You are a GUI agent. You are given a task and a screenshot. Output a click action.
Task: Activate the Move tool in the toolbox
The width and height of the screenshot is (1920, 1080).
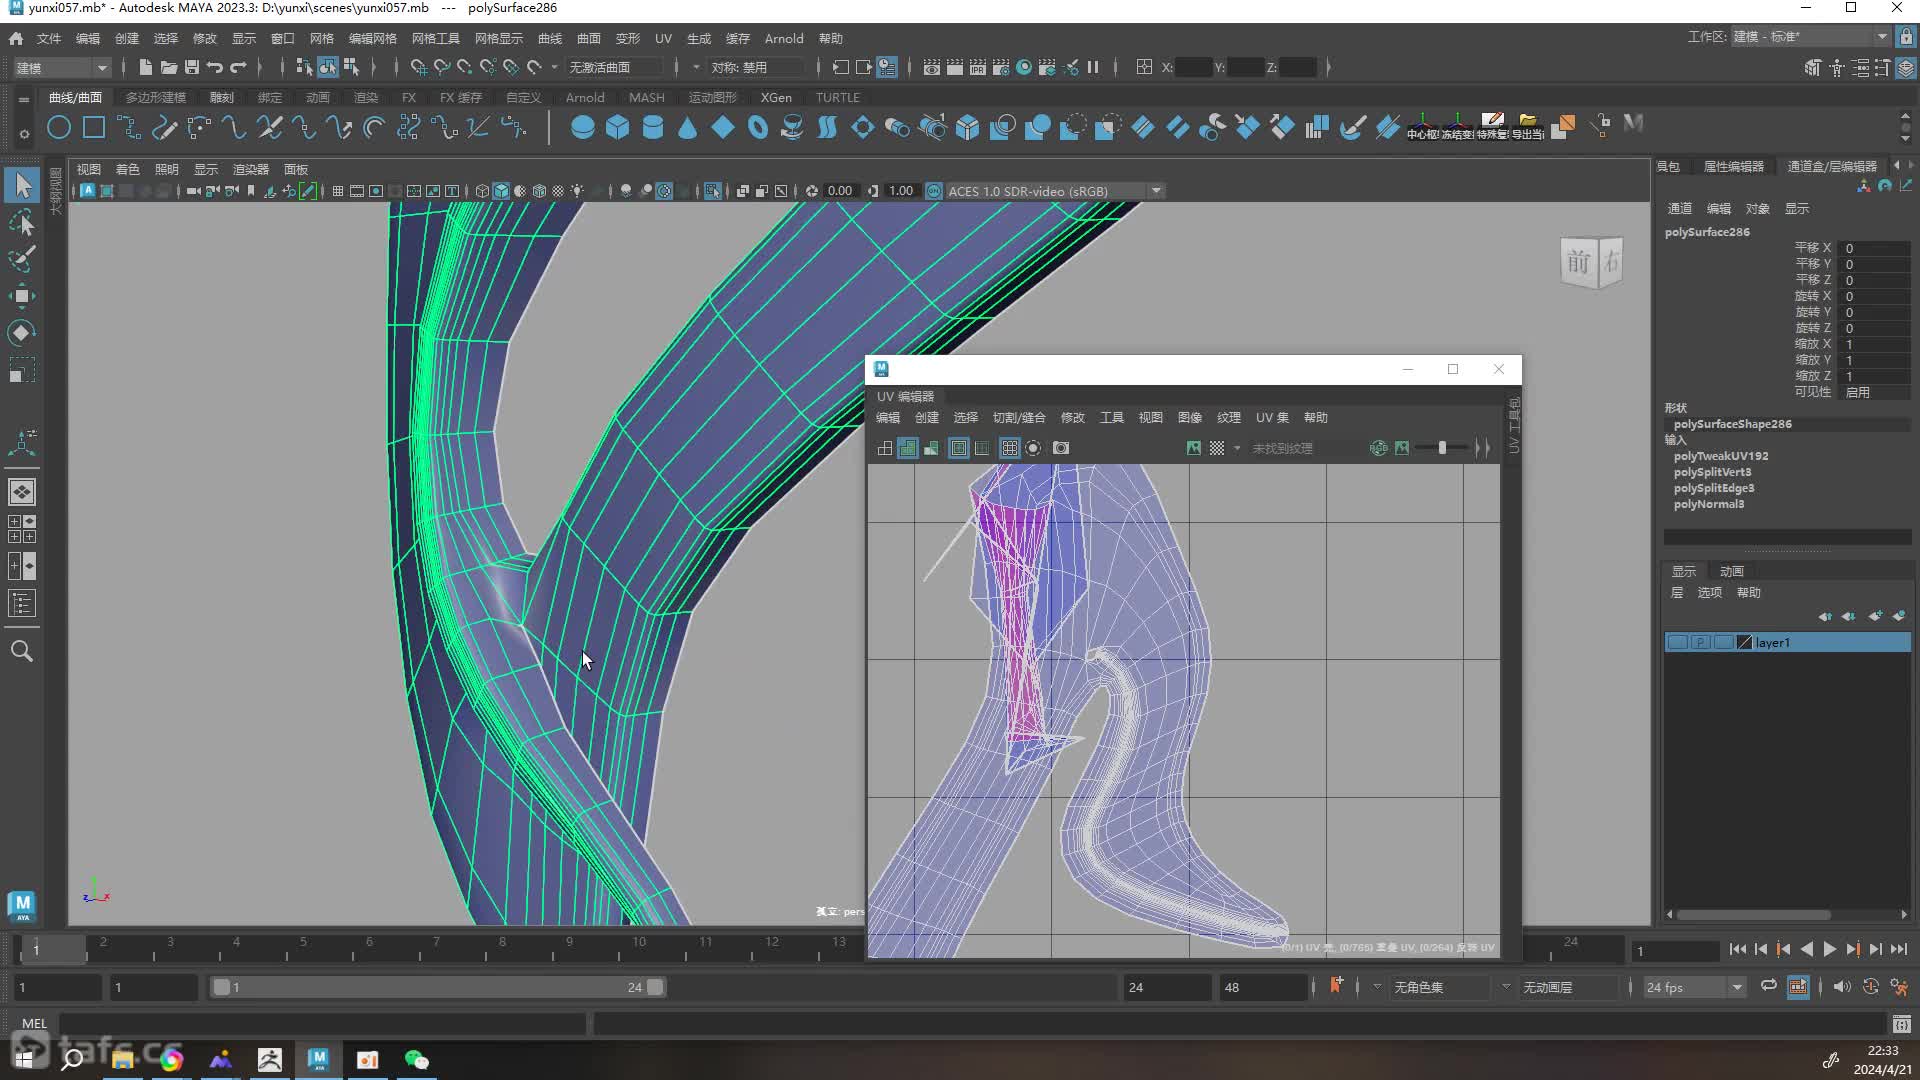(22, 296)
